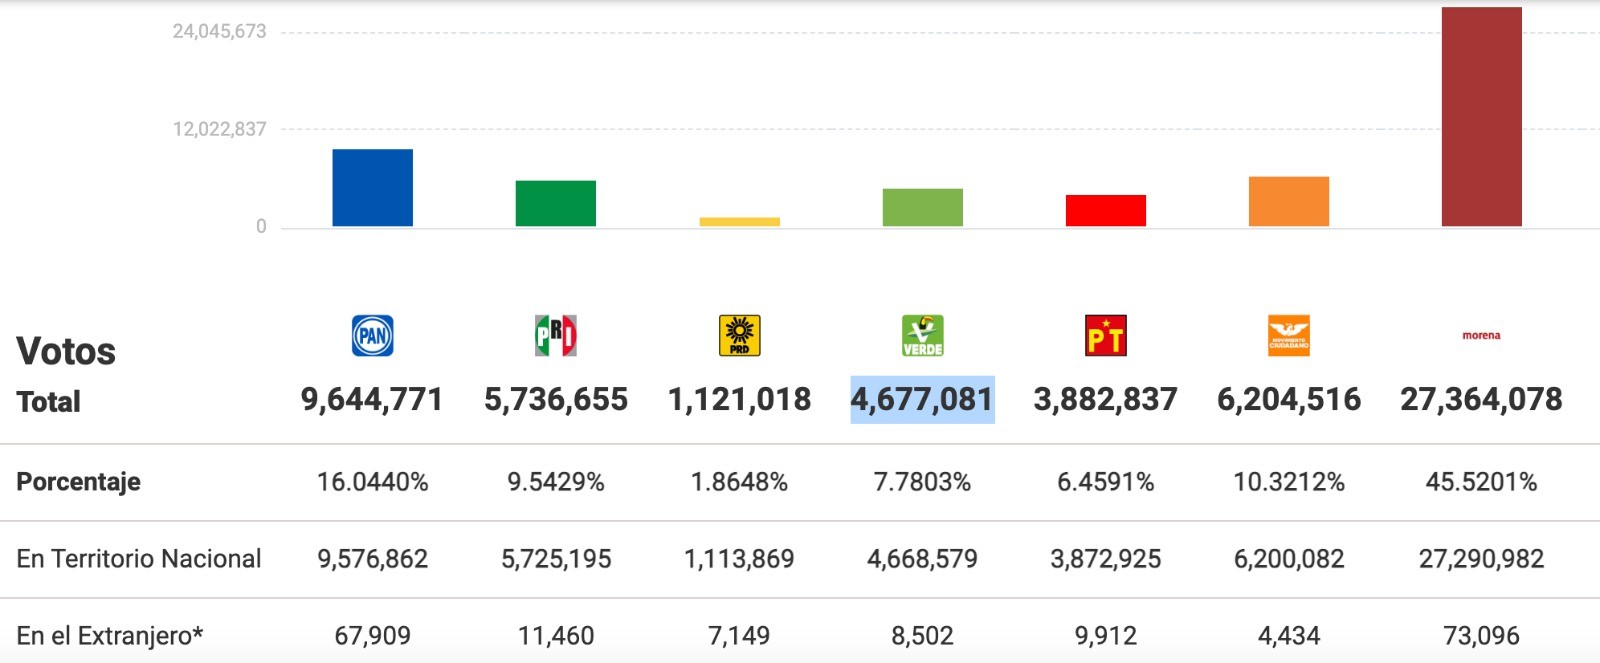1600x663 pixels.
Task: Click the highlighted total 4,677,081
Action: [x=922, y=400]
